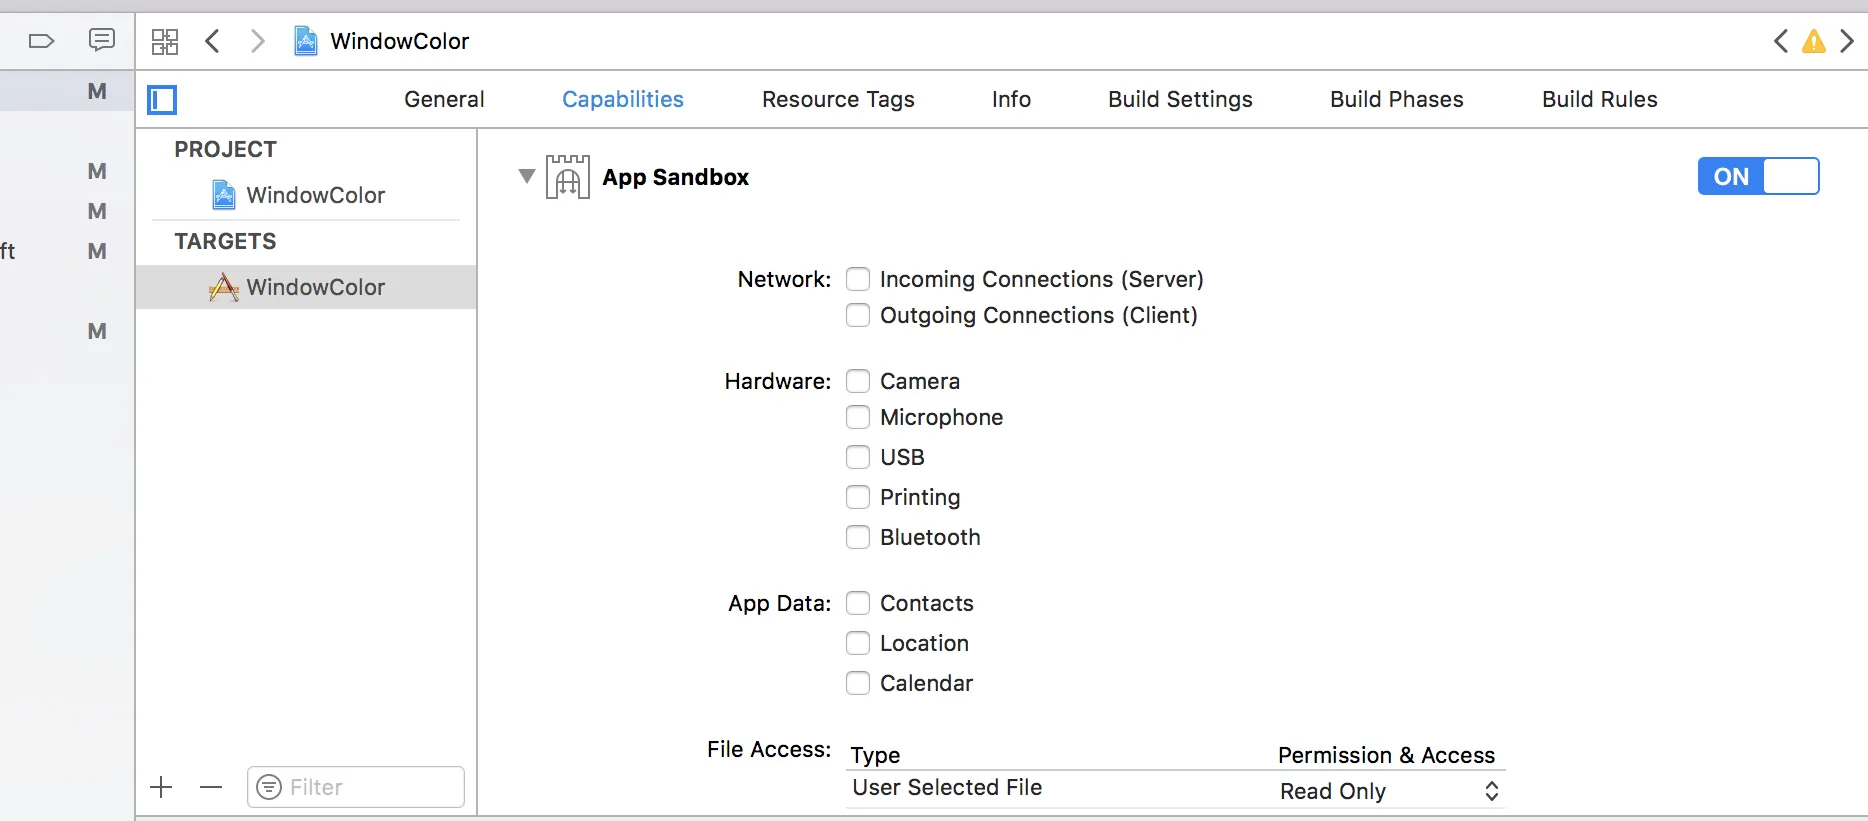Hide the project and targets list
1868x821 pixels.
(x=162, y=100)
